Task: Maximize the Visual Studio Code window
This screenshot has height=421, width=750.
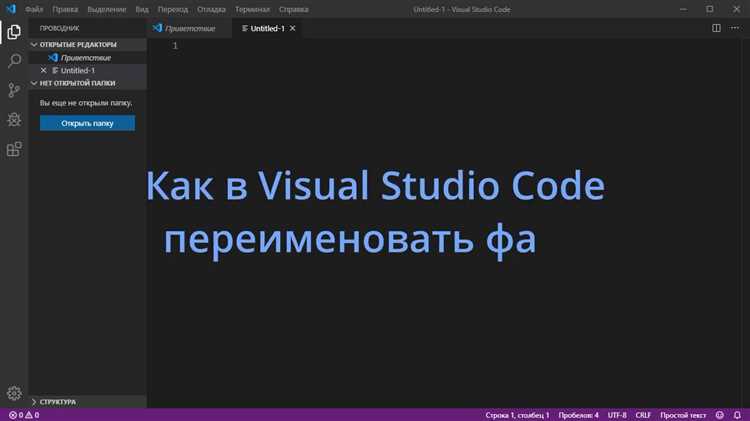Action: (x=710, y=9)
